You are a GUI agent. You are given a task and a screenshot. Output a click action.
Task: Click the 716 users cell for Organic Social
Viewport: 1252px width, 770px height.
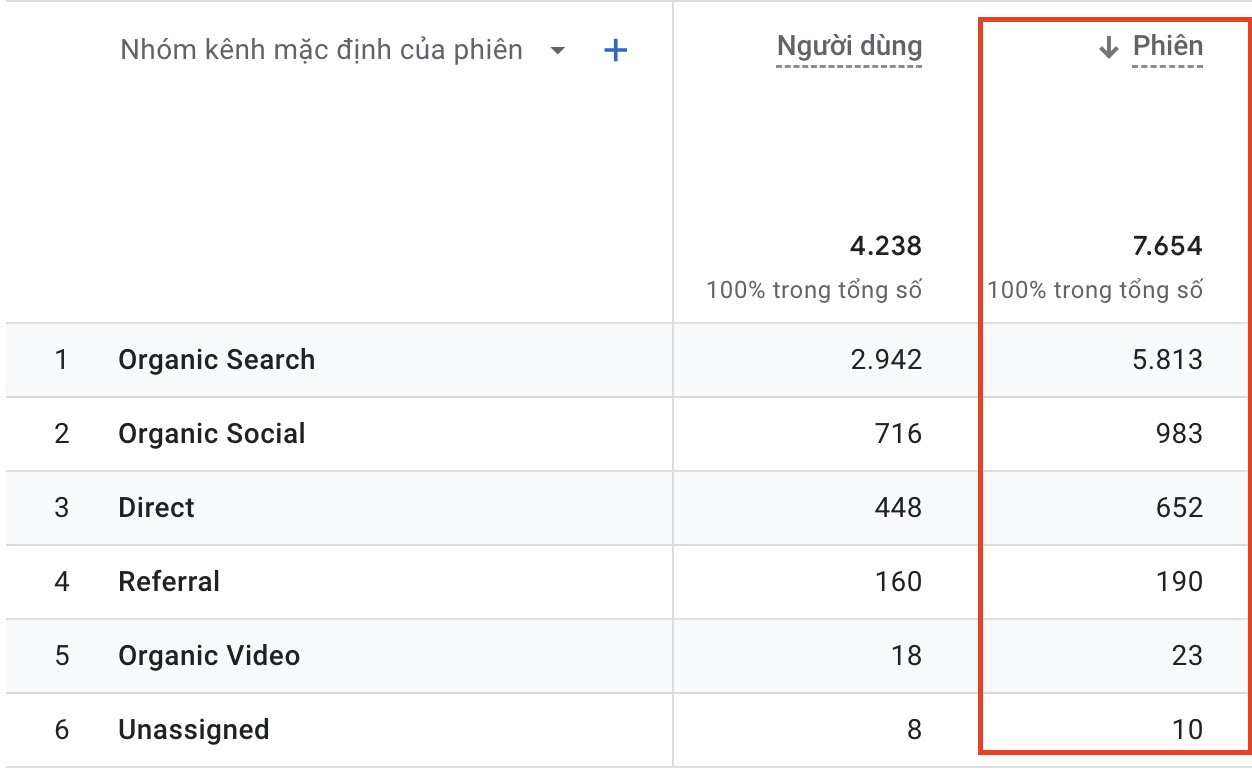click(897, 434)
